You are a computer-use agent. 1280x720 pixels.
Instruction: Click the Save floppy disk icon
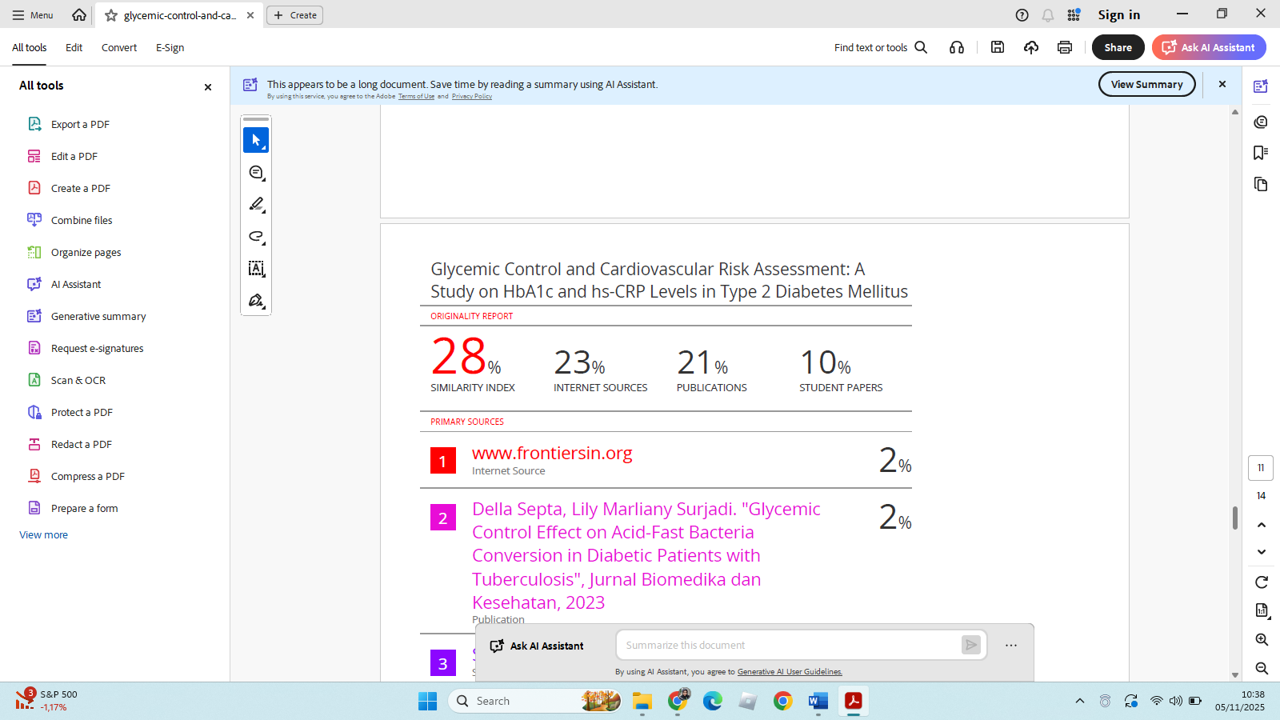(x=997, y=47)
